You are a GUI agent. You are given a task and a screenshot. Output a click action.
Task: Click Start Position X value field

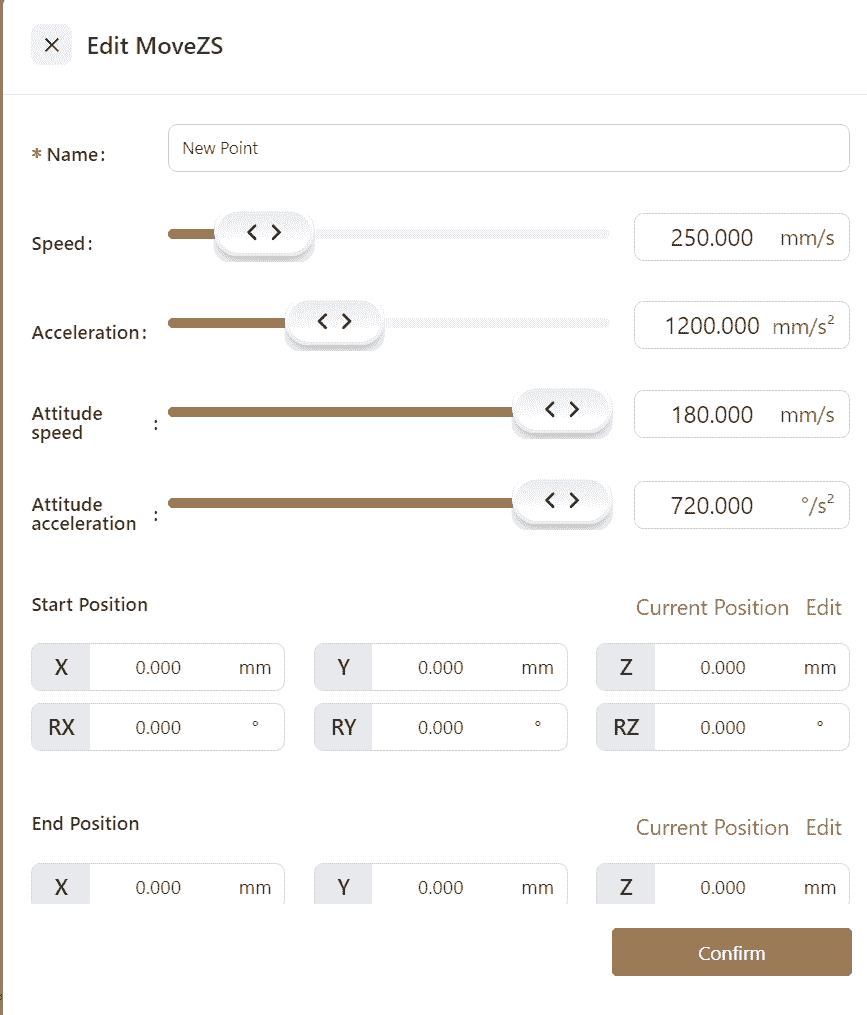[160, 668]
